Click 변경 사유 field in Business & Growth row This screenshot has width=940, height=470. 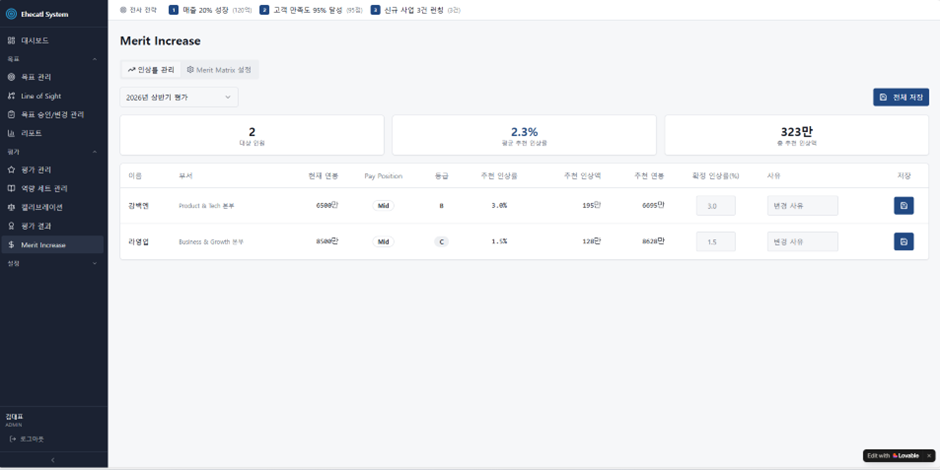(803, 242)
